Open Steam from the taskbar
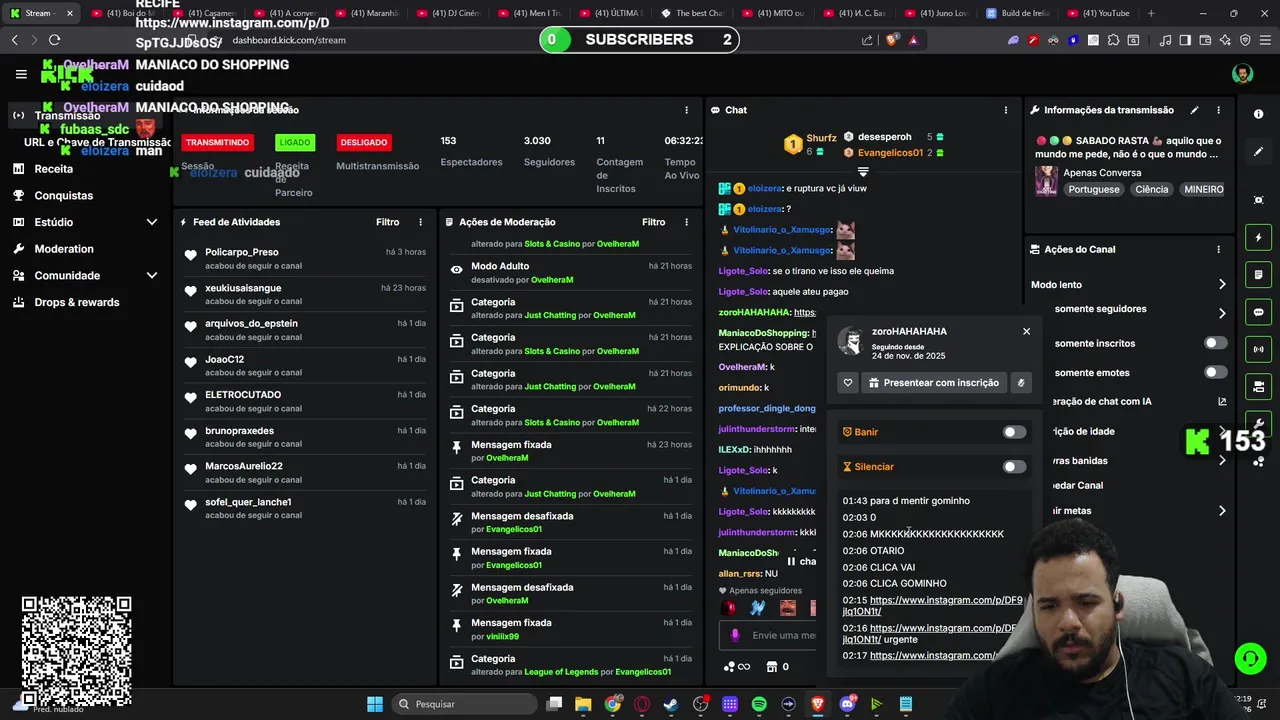The width and height of the screenshot is (1280, 720). (x=671, y=704)
